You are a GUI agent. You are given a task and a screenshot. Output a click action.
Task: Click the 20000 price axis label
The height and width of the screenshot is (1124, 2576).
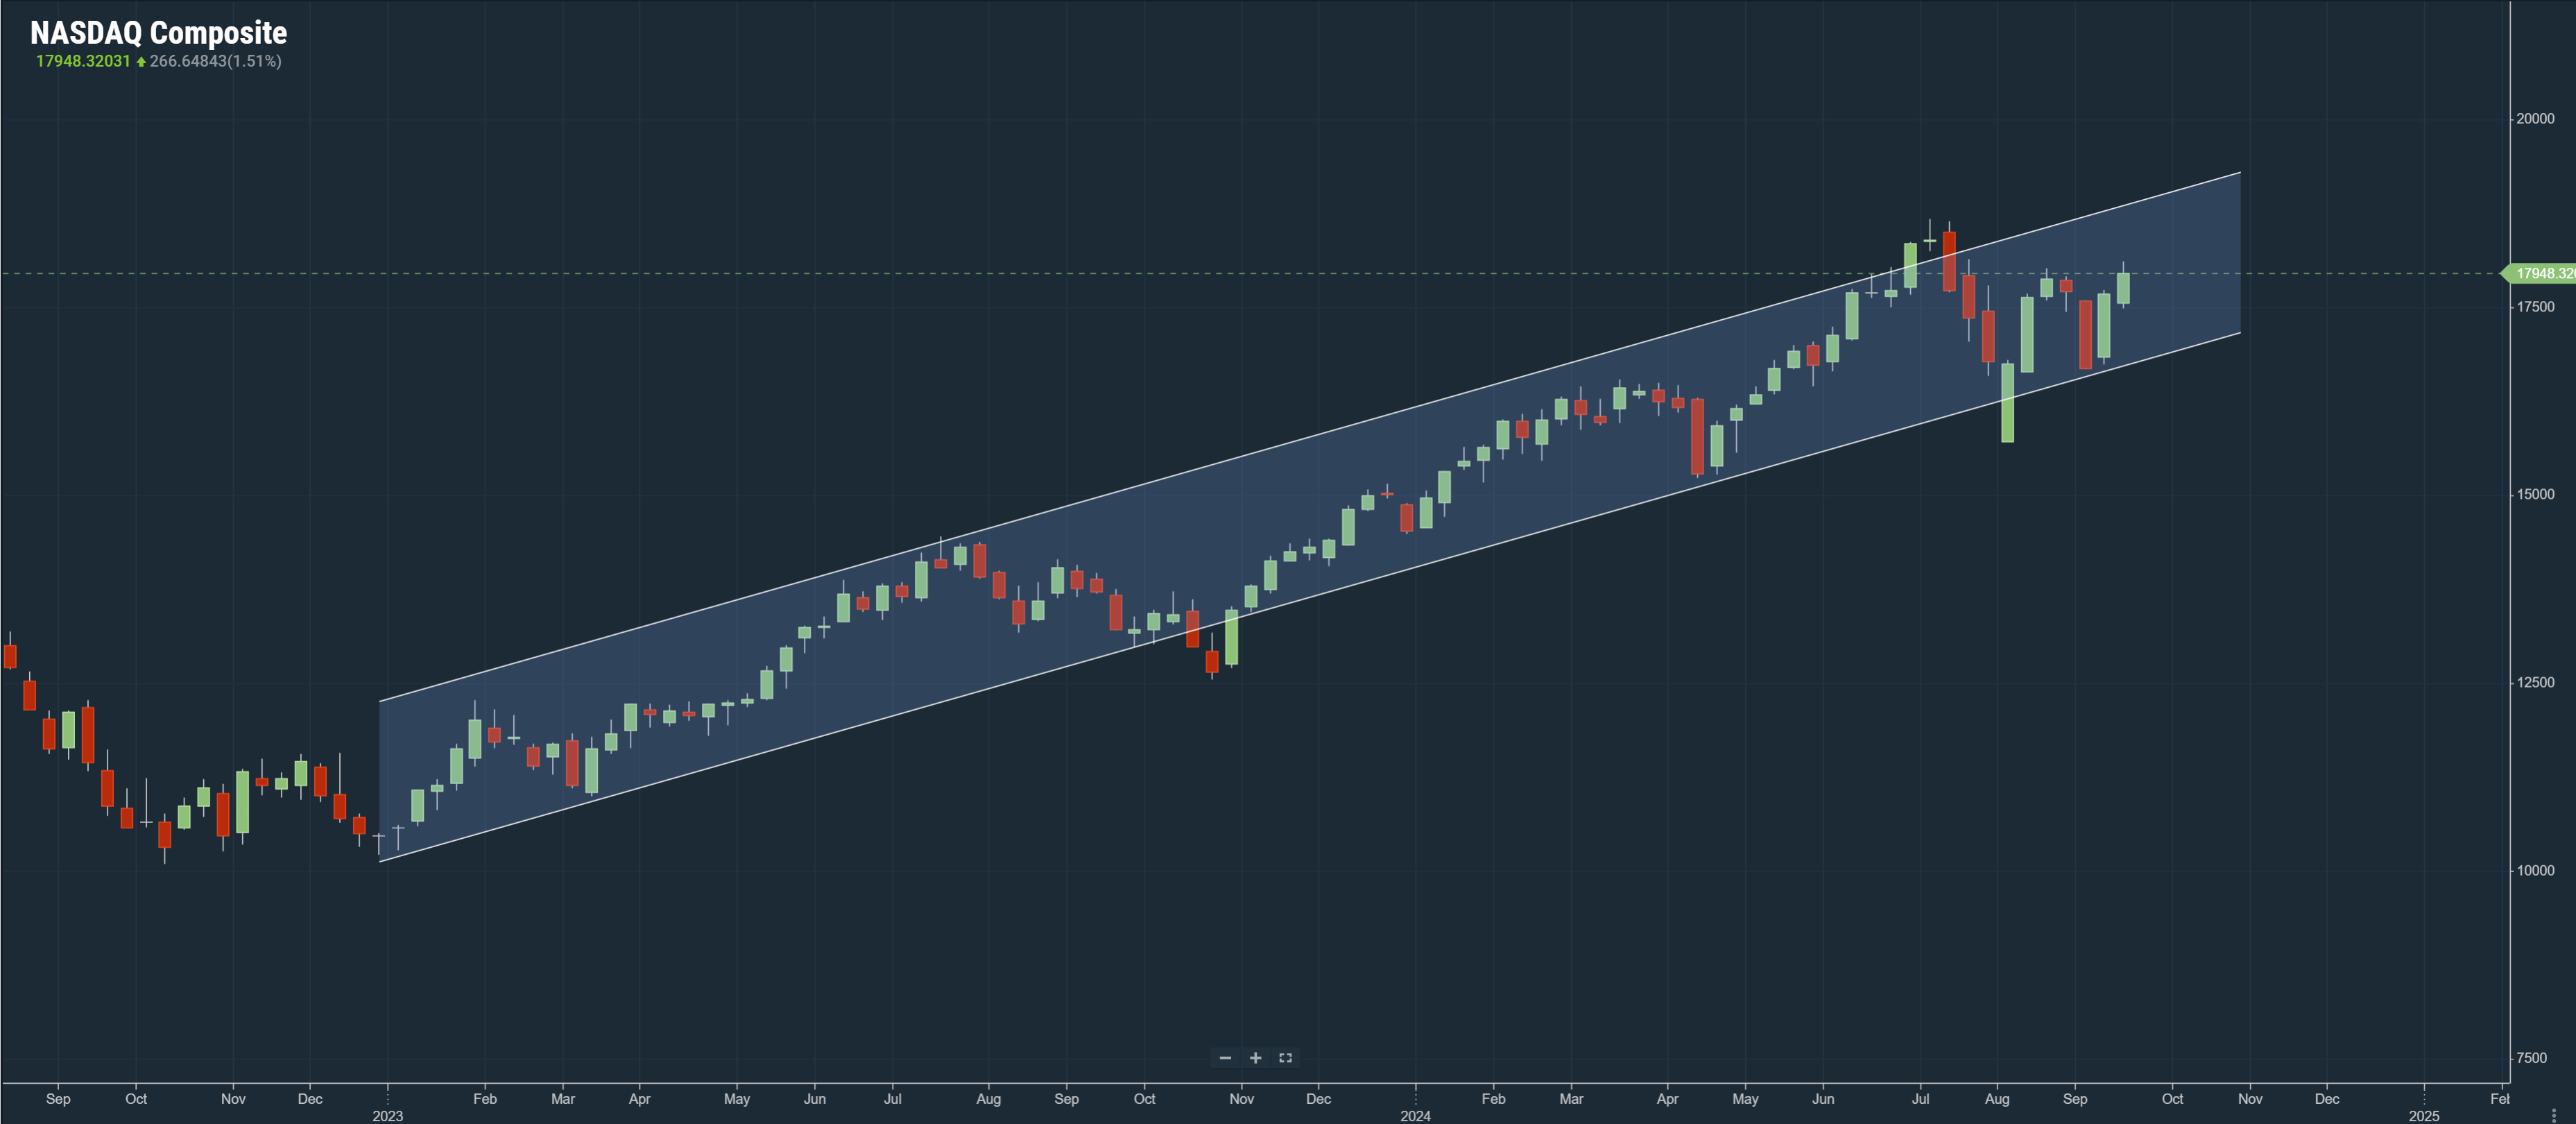point(2535,118)
